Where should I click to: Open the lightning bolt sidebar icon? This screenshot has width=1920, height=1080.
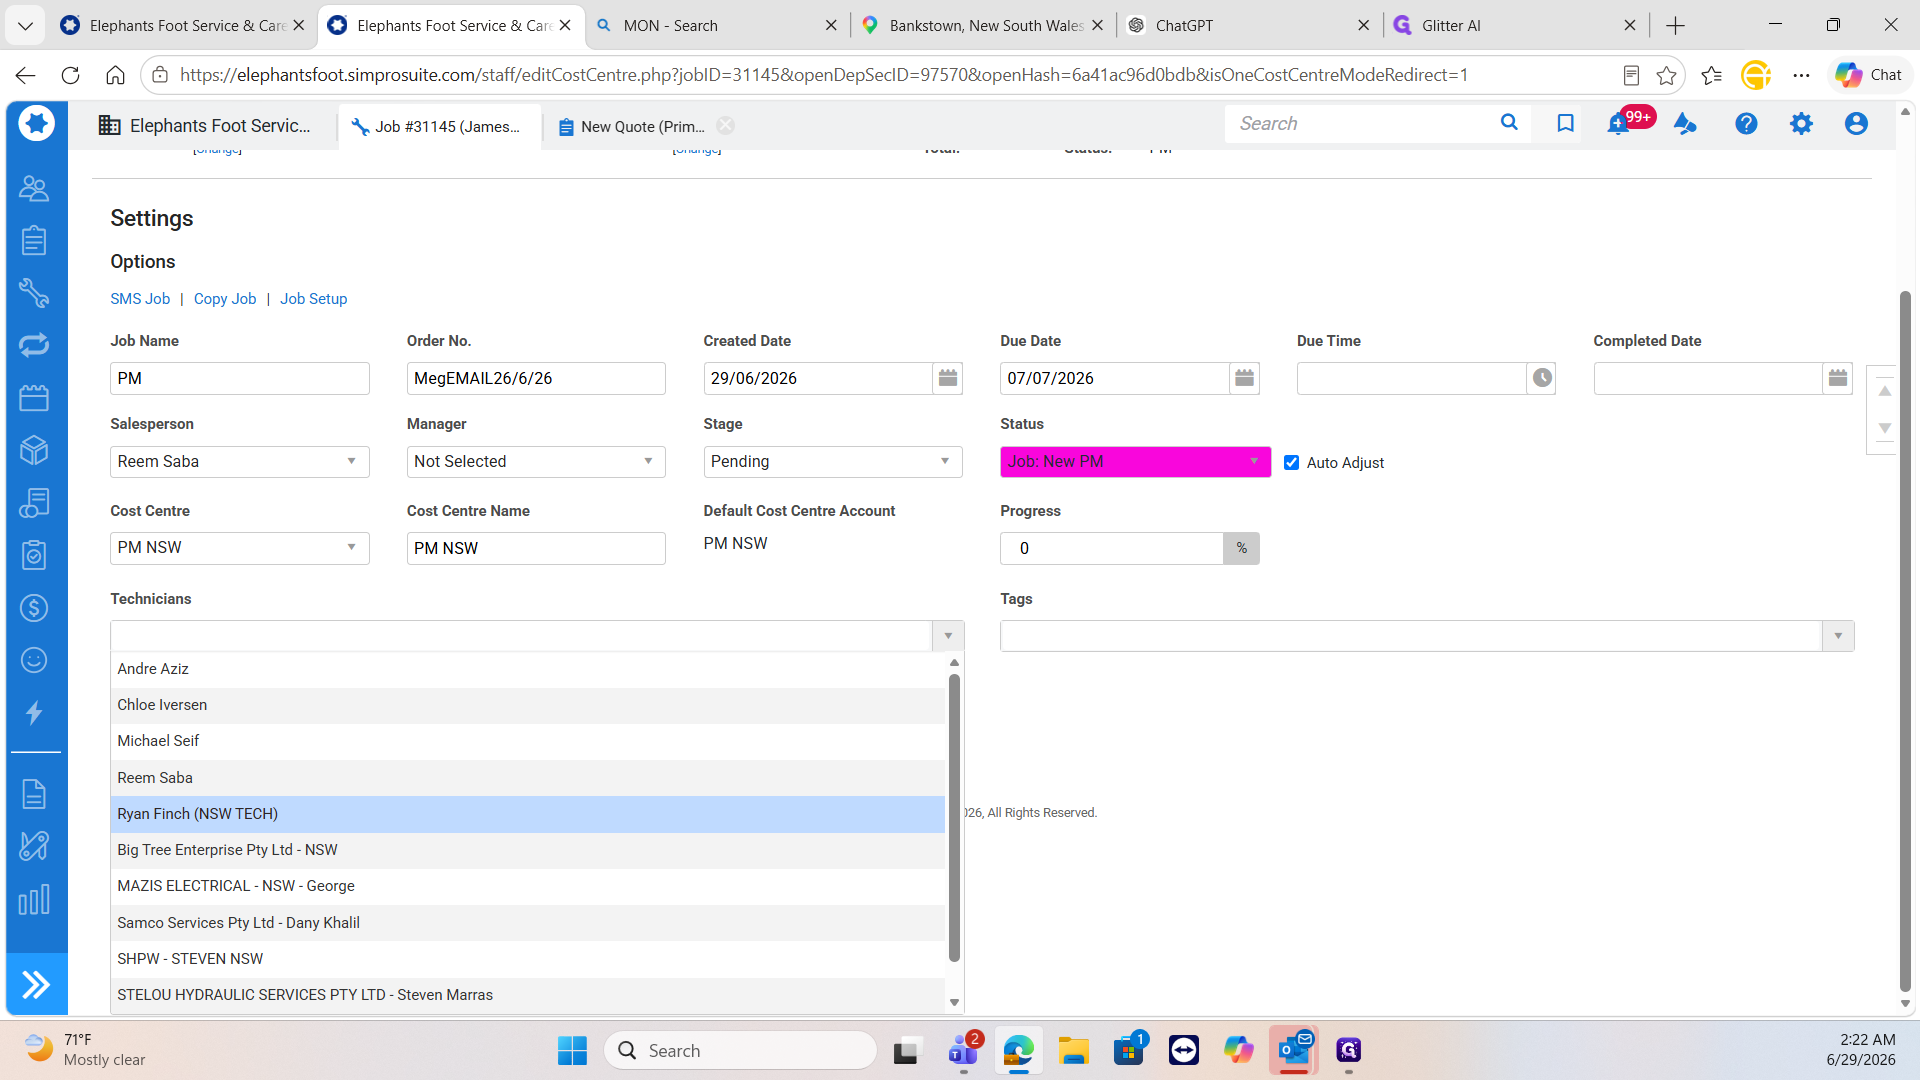click(x=34, y=713)
